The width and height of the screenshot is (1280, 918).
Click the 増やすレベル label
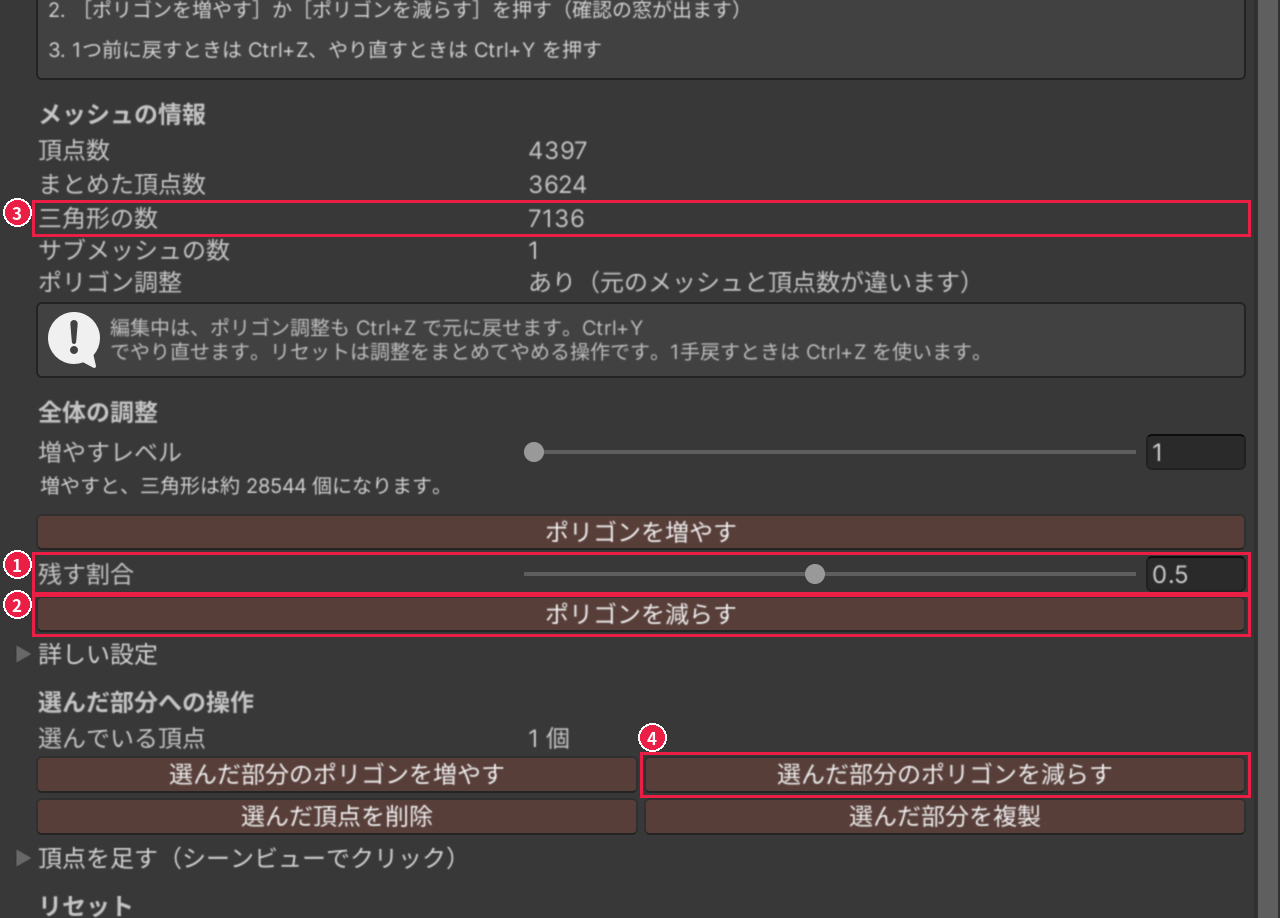click(110, 452)
